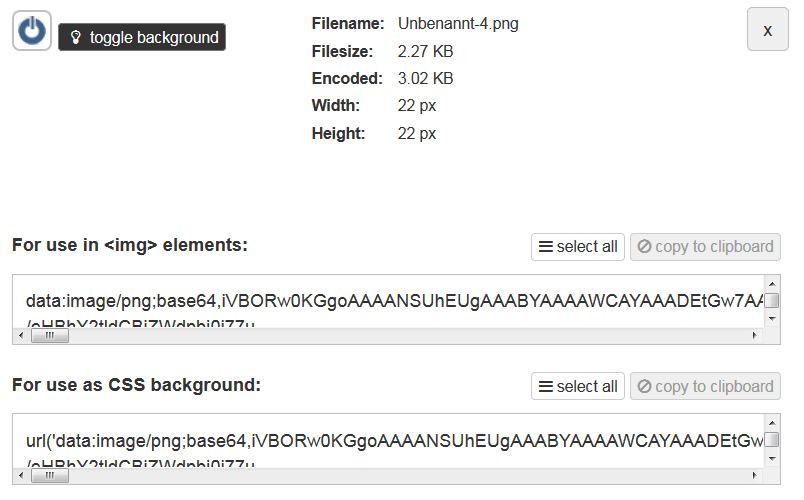Close the panel with the x button

767,30
